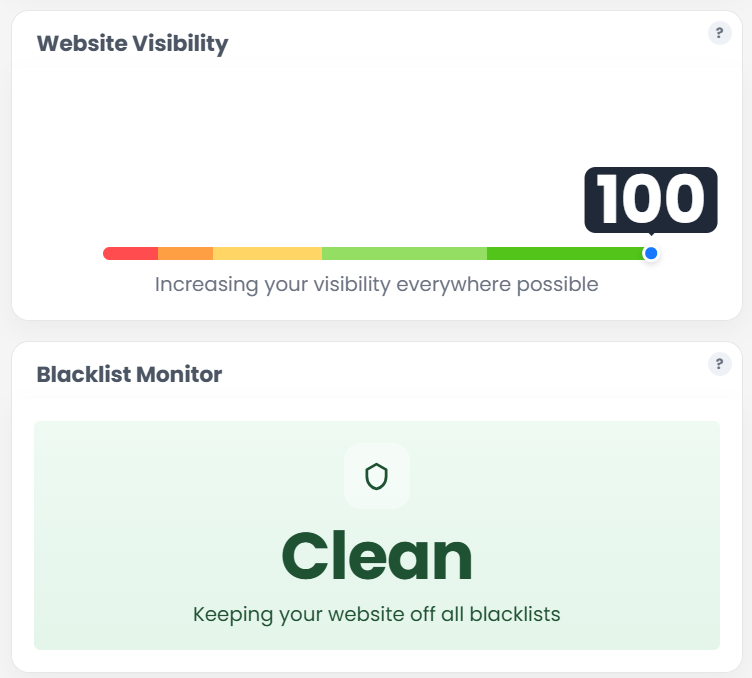Click the red segment of visibility bar
This screenshot has width=752, height=678.
(x=131, y=254)
